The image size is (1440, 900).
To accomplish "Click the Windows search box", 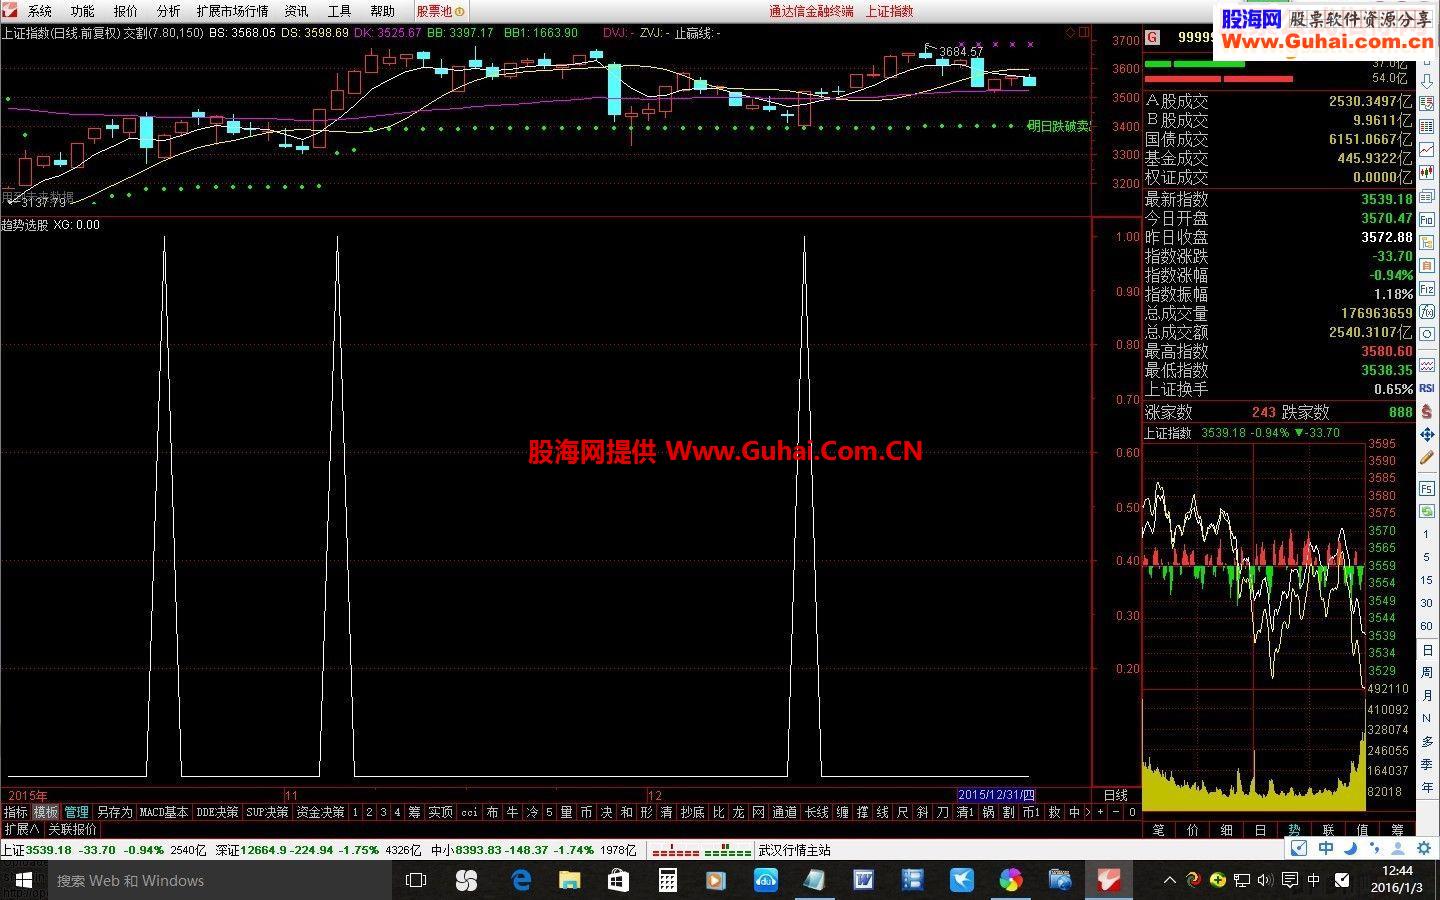I will [219, 880].
